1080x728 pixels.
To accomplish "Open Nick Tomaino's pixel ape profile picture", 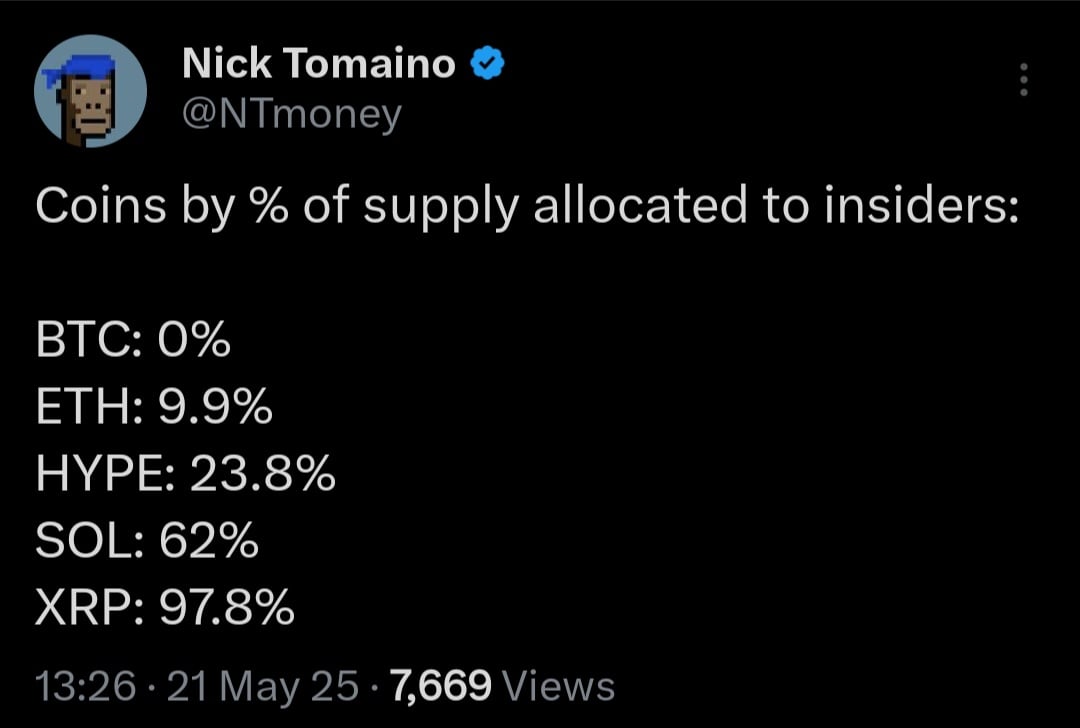I will pos(90,91).
